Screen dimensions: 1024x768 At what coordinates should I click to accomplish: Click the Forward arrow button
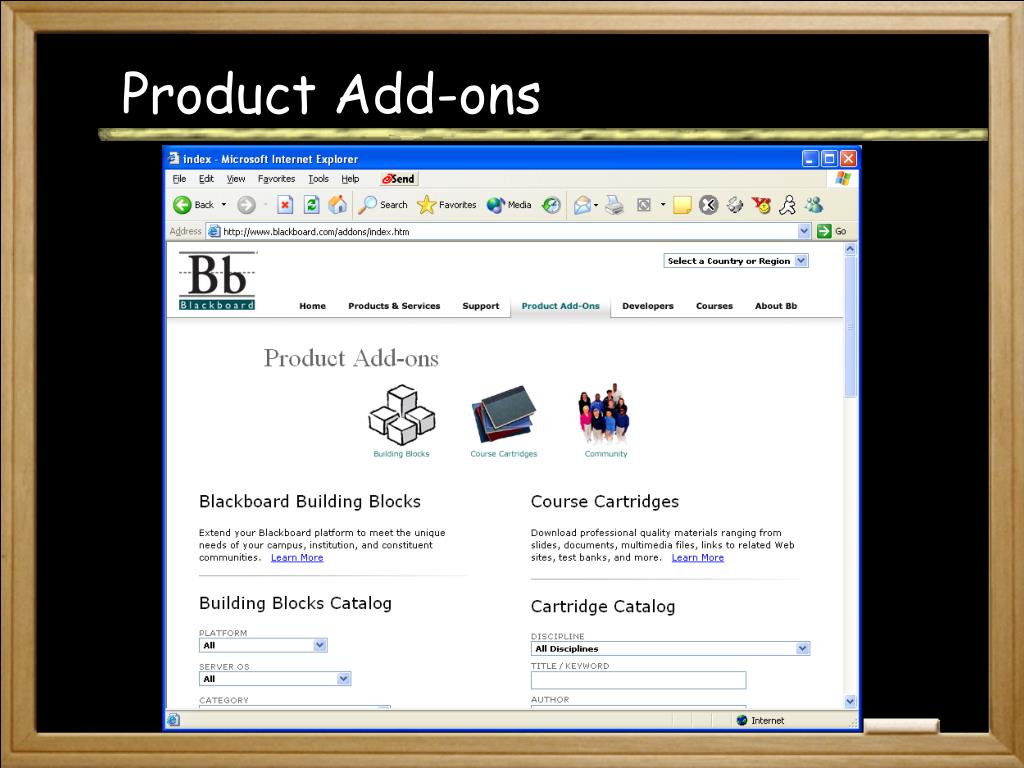click(246, 205)
